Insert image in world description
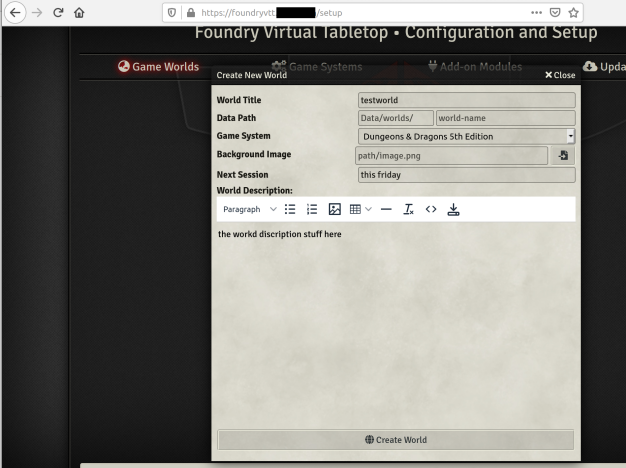Viewport: 626px width, 468px height. [x=335, y=209]
